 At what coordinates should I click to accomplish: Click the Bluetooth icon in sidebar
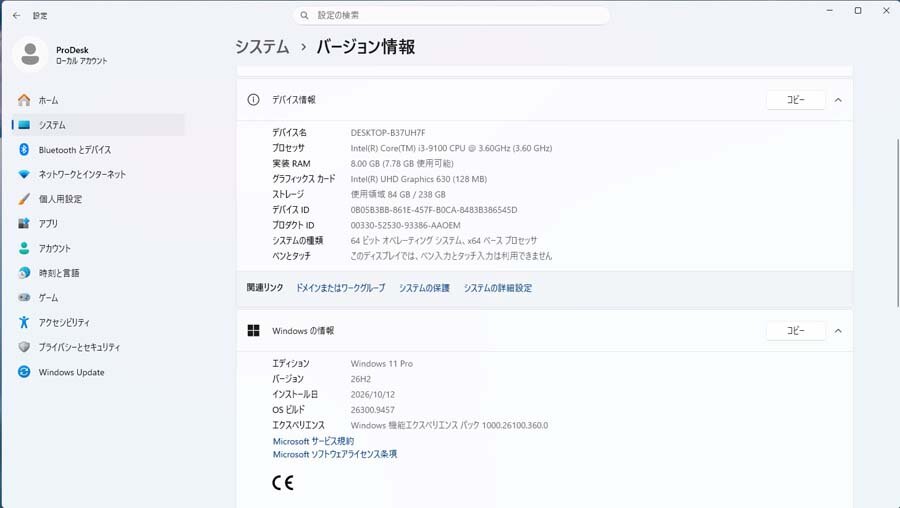tap(24, 149)
